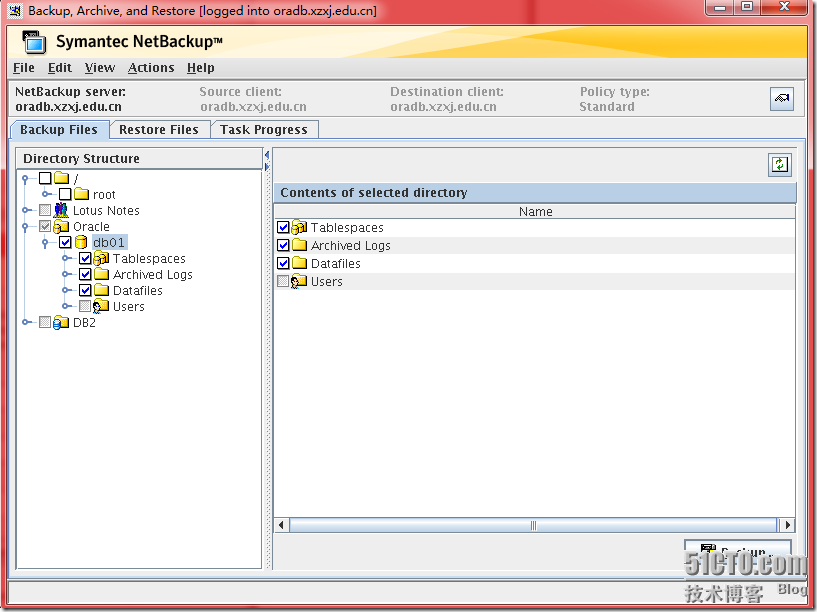Expand the Users tree node
817x612 pixels.
pos(66,306)
